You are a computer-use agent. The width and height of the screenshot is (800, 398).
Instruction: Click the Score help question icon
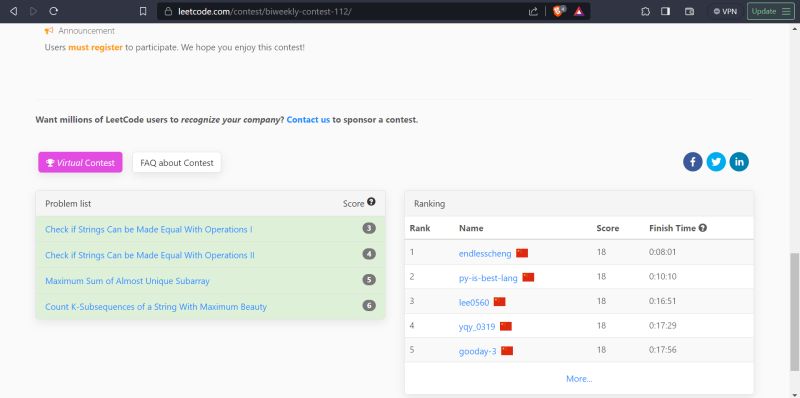tap(371, 202)
